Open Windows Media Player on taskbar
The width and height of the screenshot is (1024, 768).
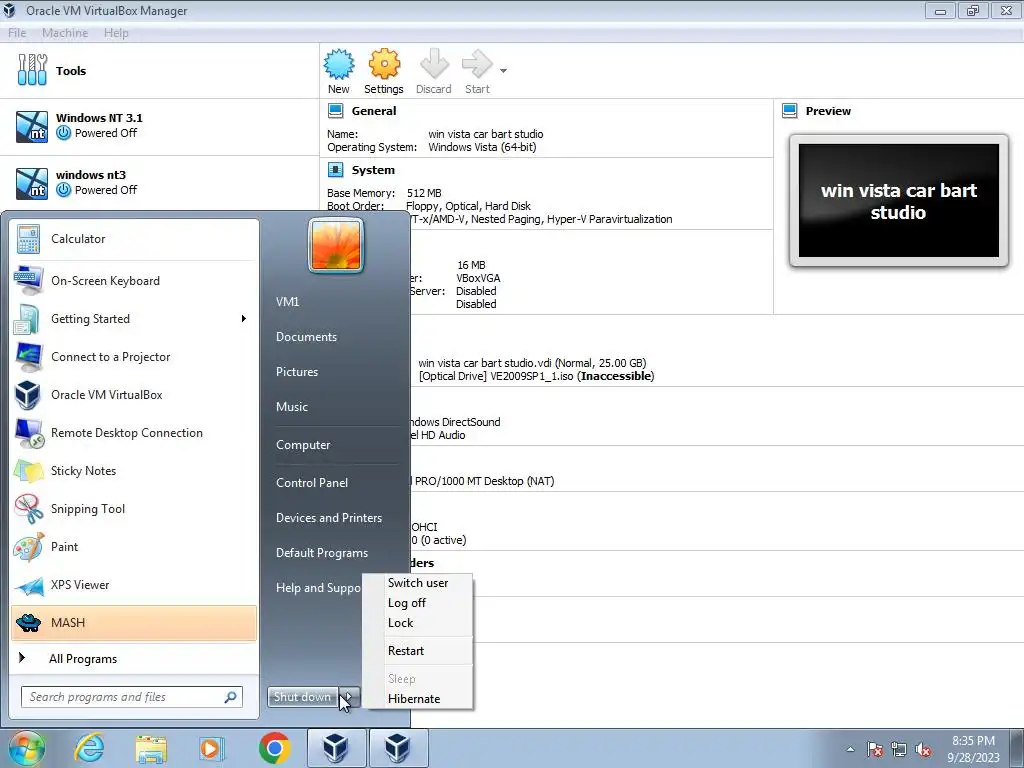[x=212, y=748]
